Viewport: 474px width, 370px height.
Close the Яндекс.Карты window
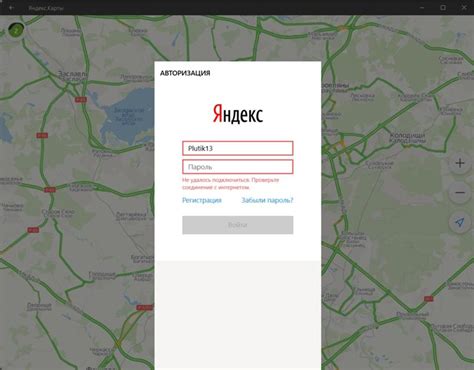[x=464, y=7]
